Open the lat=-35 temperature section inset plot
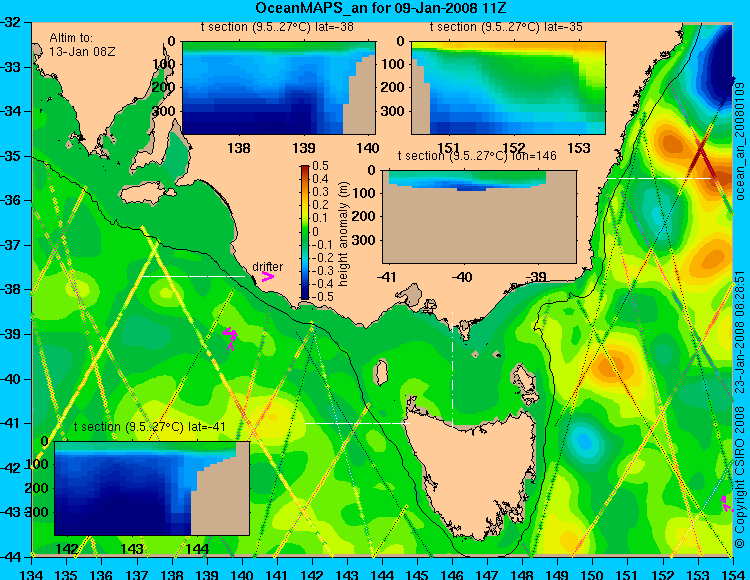The width and height of the screenshot is (750, 580). 508,88
